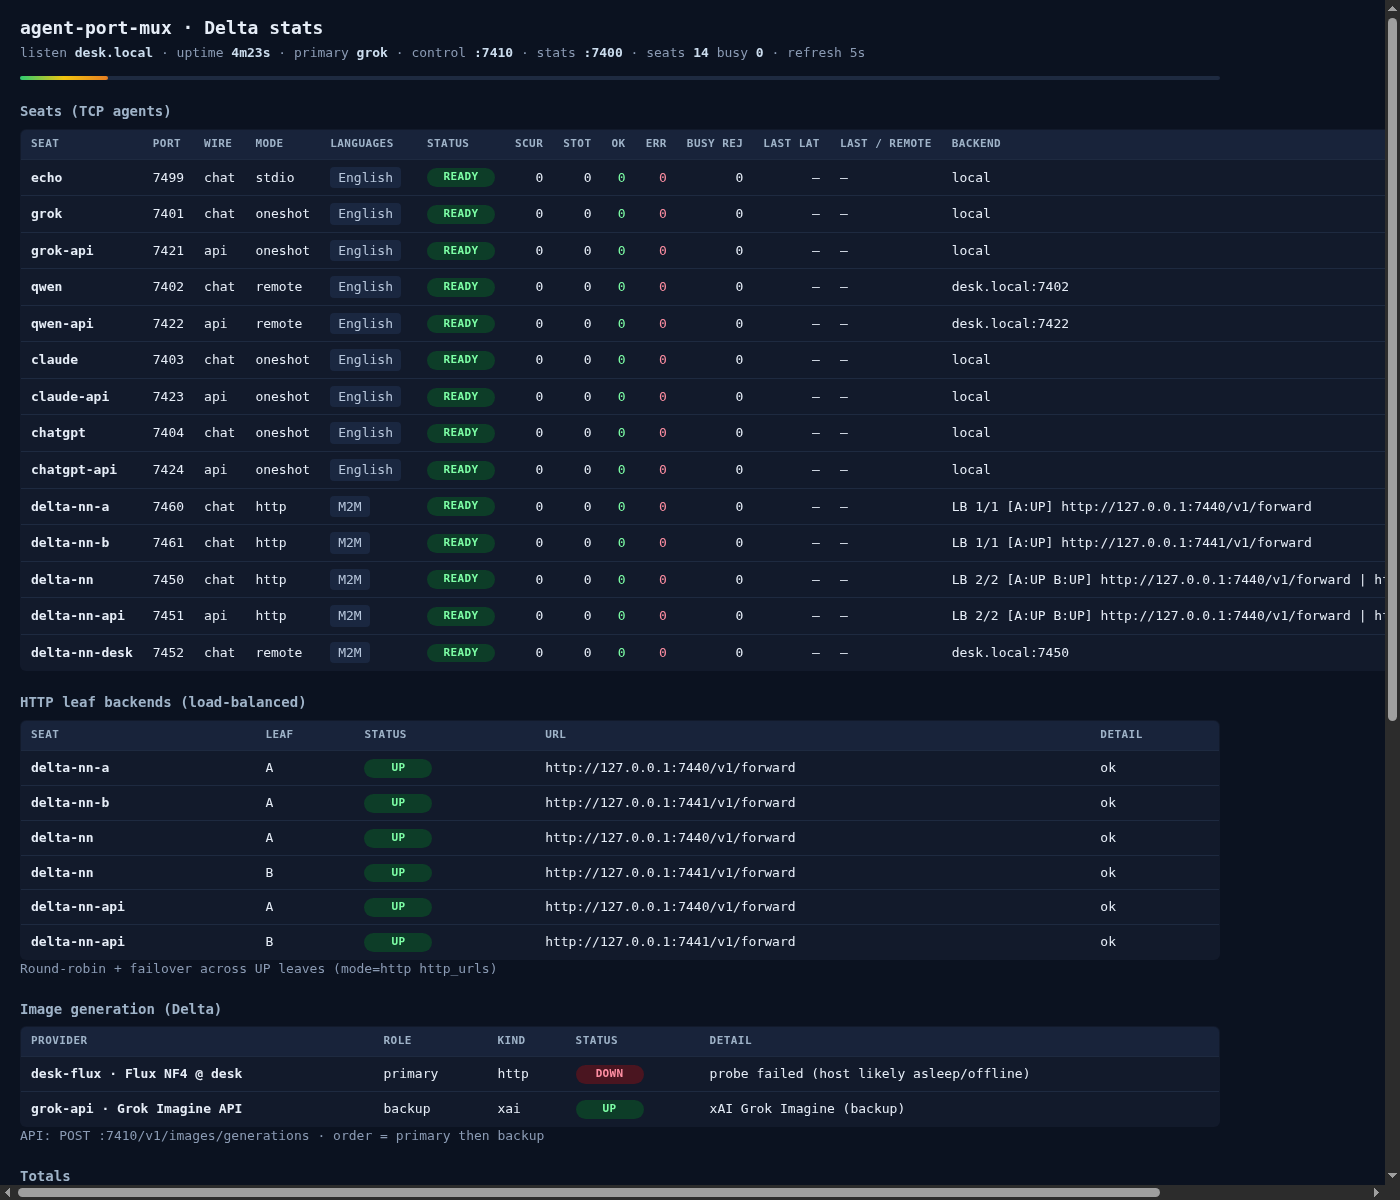1400x1200 pixels.
Task: Click port number 7461
Action: [168, 542]
